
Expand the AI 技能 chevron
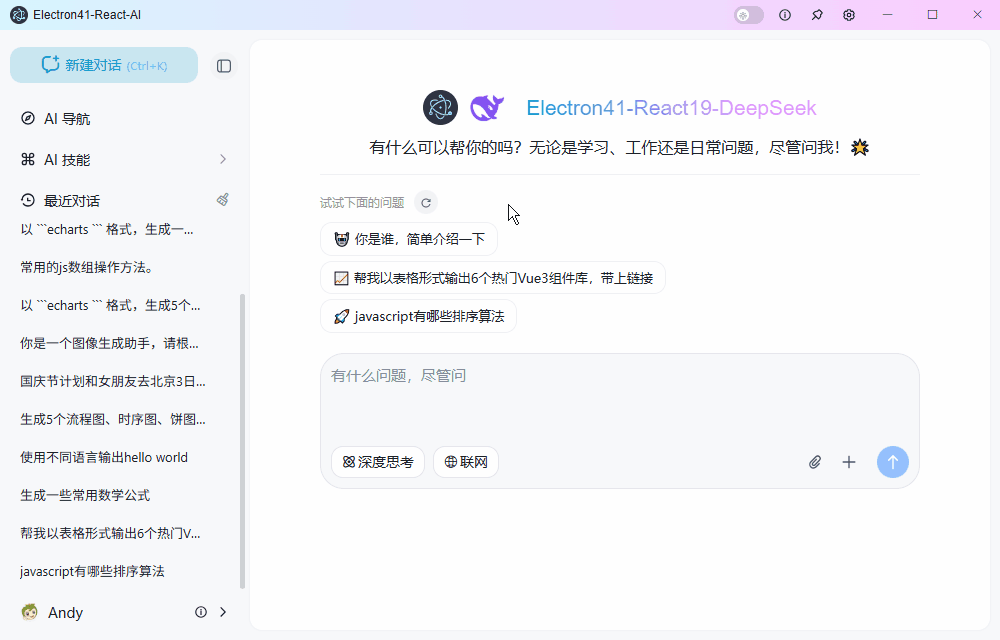click(x=223, y=159)
